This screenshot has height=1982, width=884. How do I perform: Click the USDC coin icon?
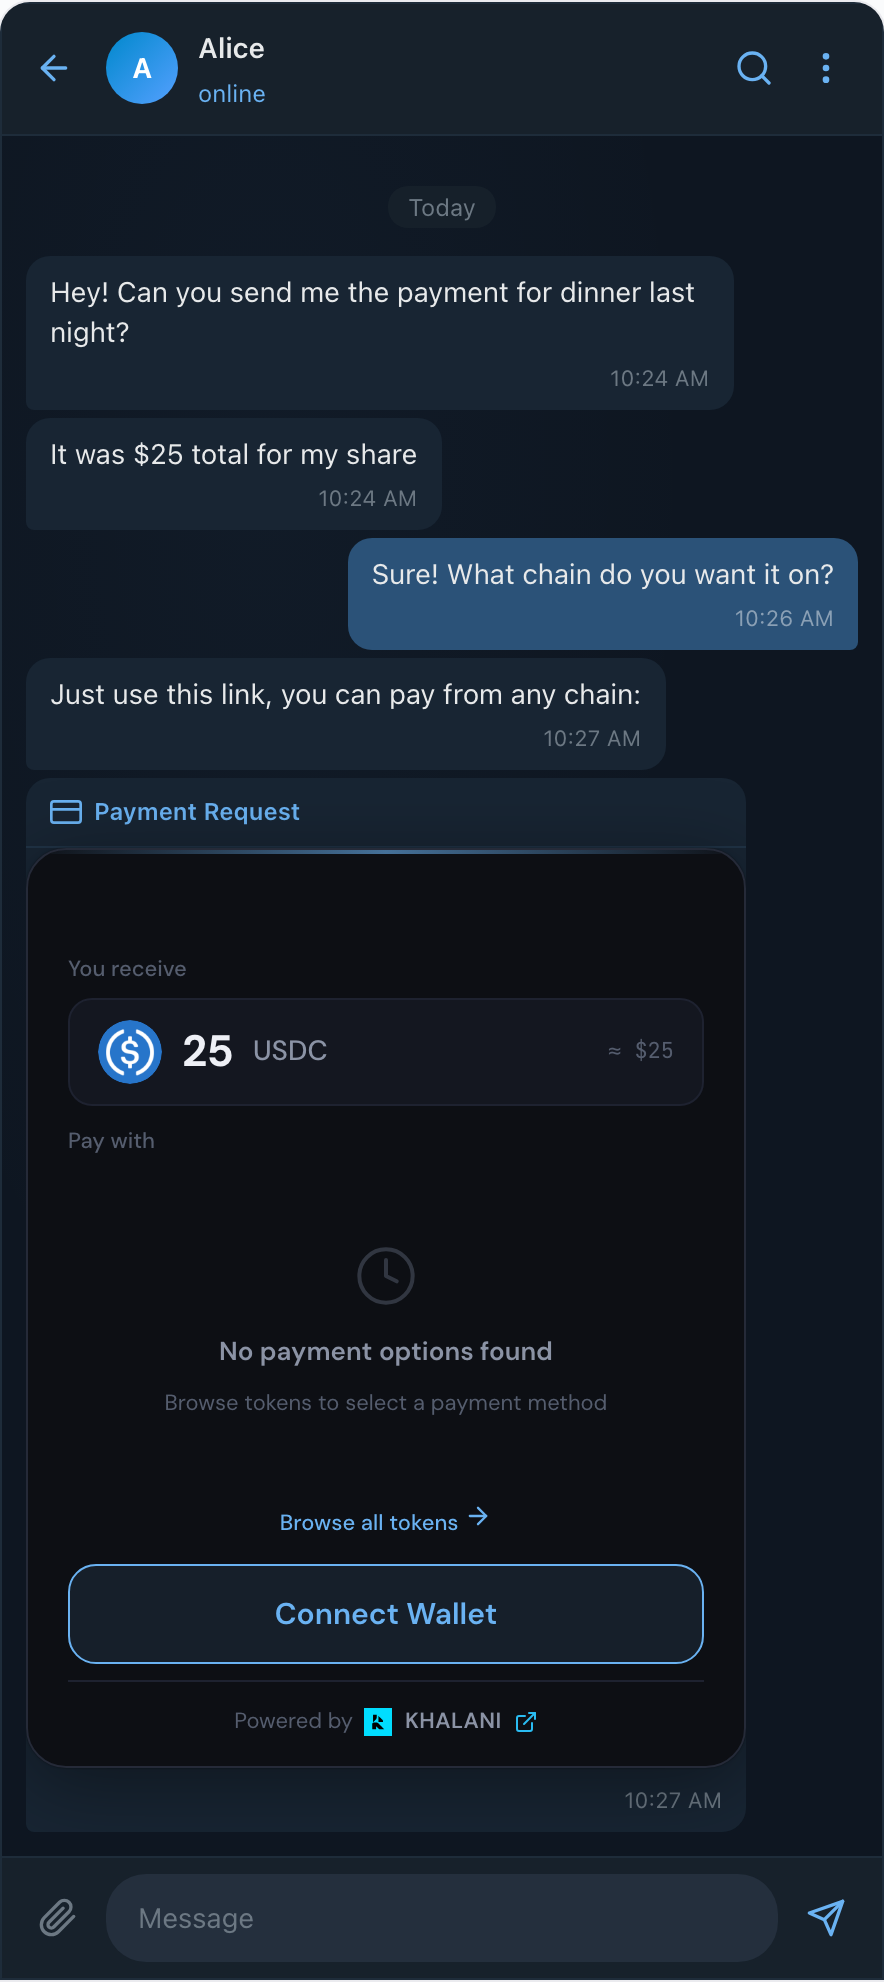coord(129,1051)
